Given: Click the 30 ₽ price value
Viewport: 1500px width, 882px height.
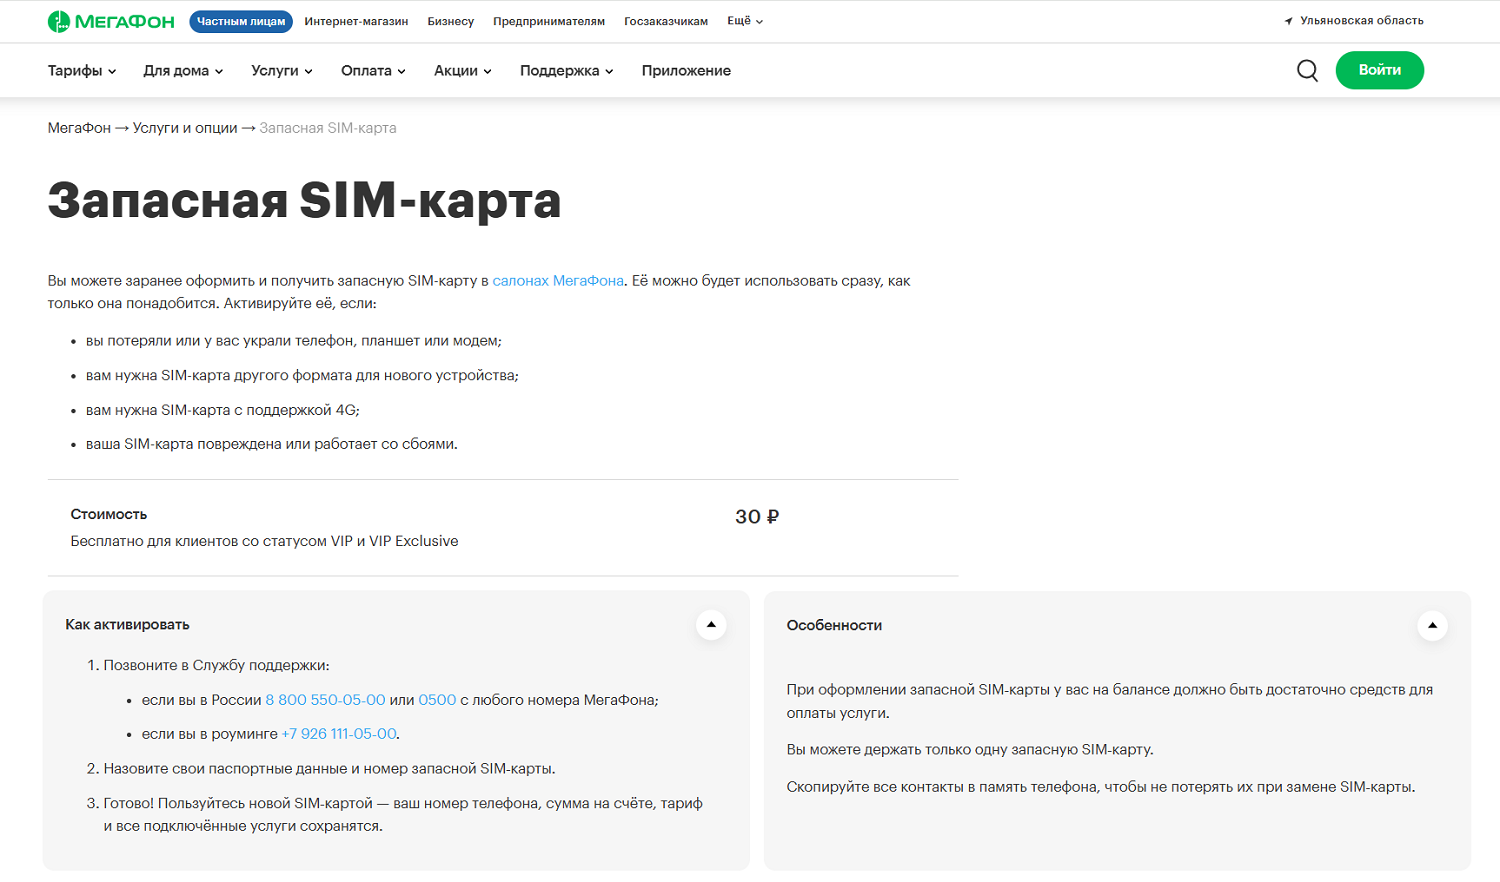Looking at the screenshot, I should coord(757,517).
